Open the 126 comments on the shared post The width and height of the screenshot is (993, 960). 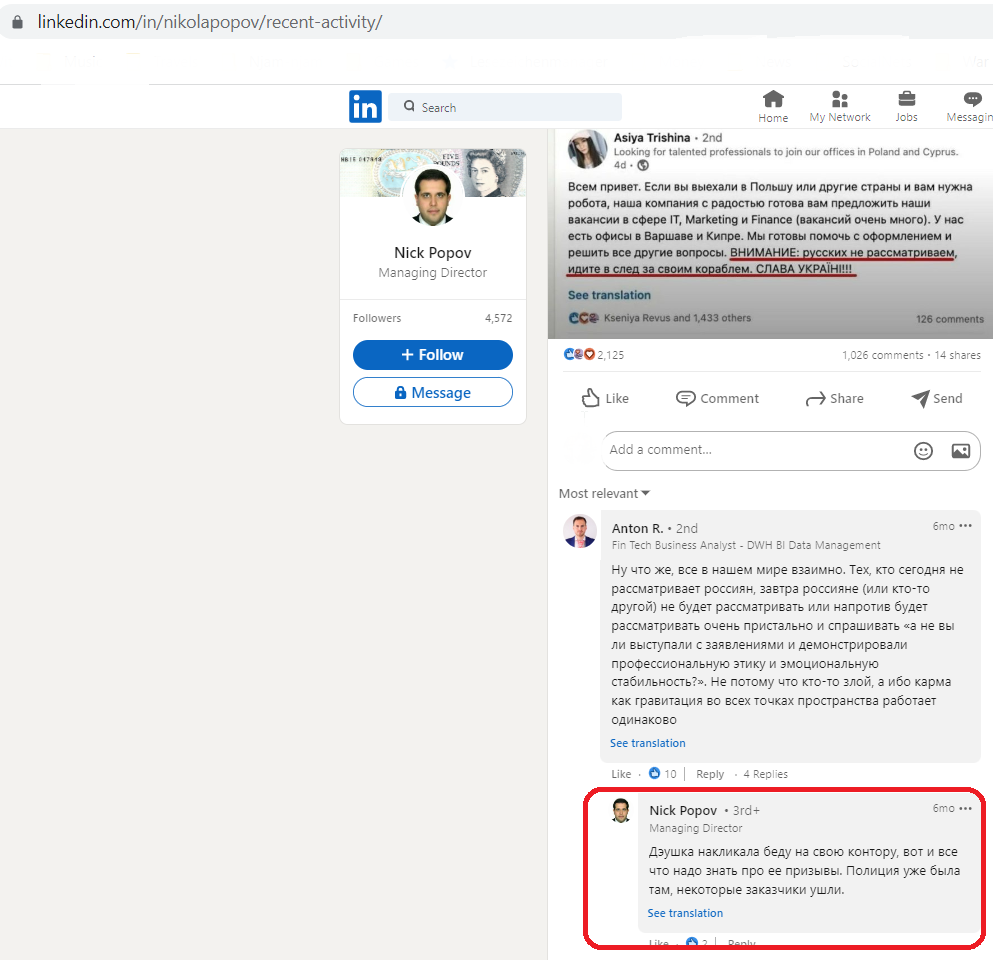[x=949, y=319]
